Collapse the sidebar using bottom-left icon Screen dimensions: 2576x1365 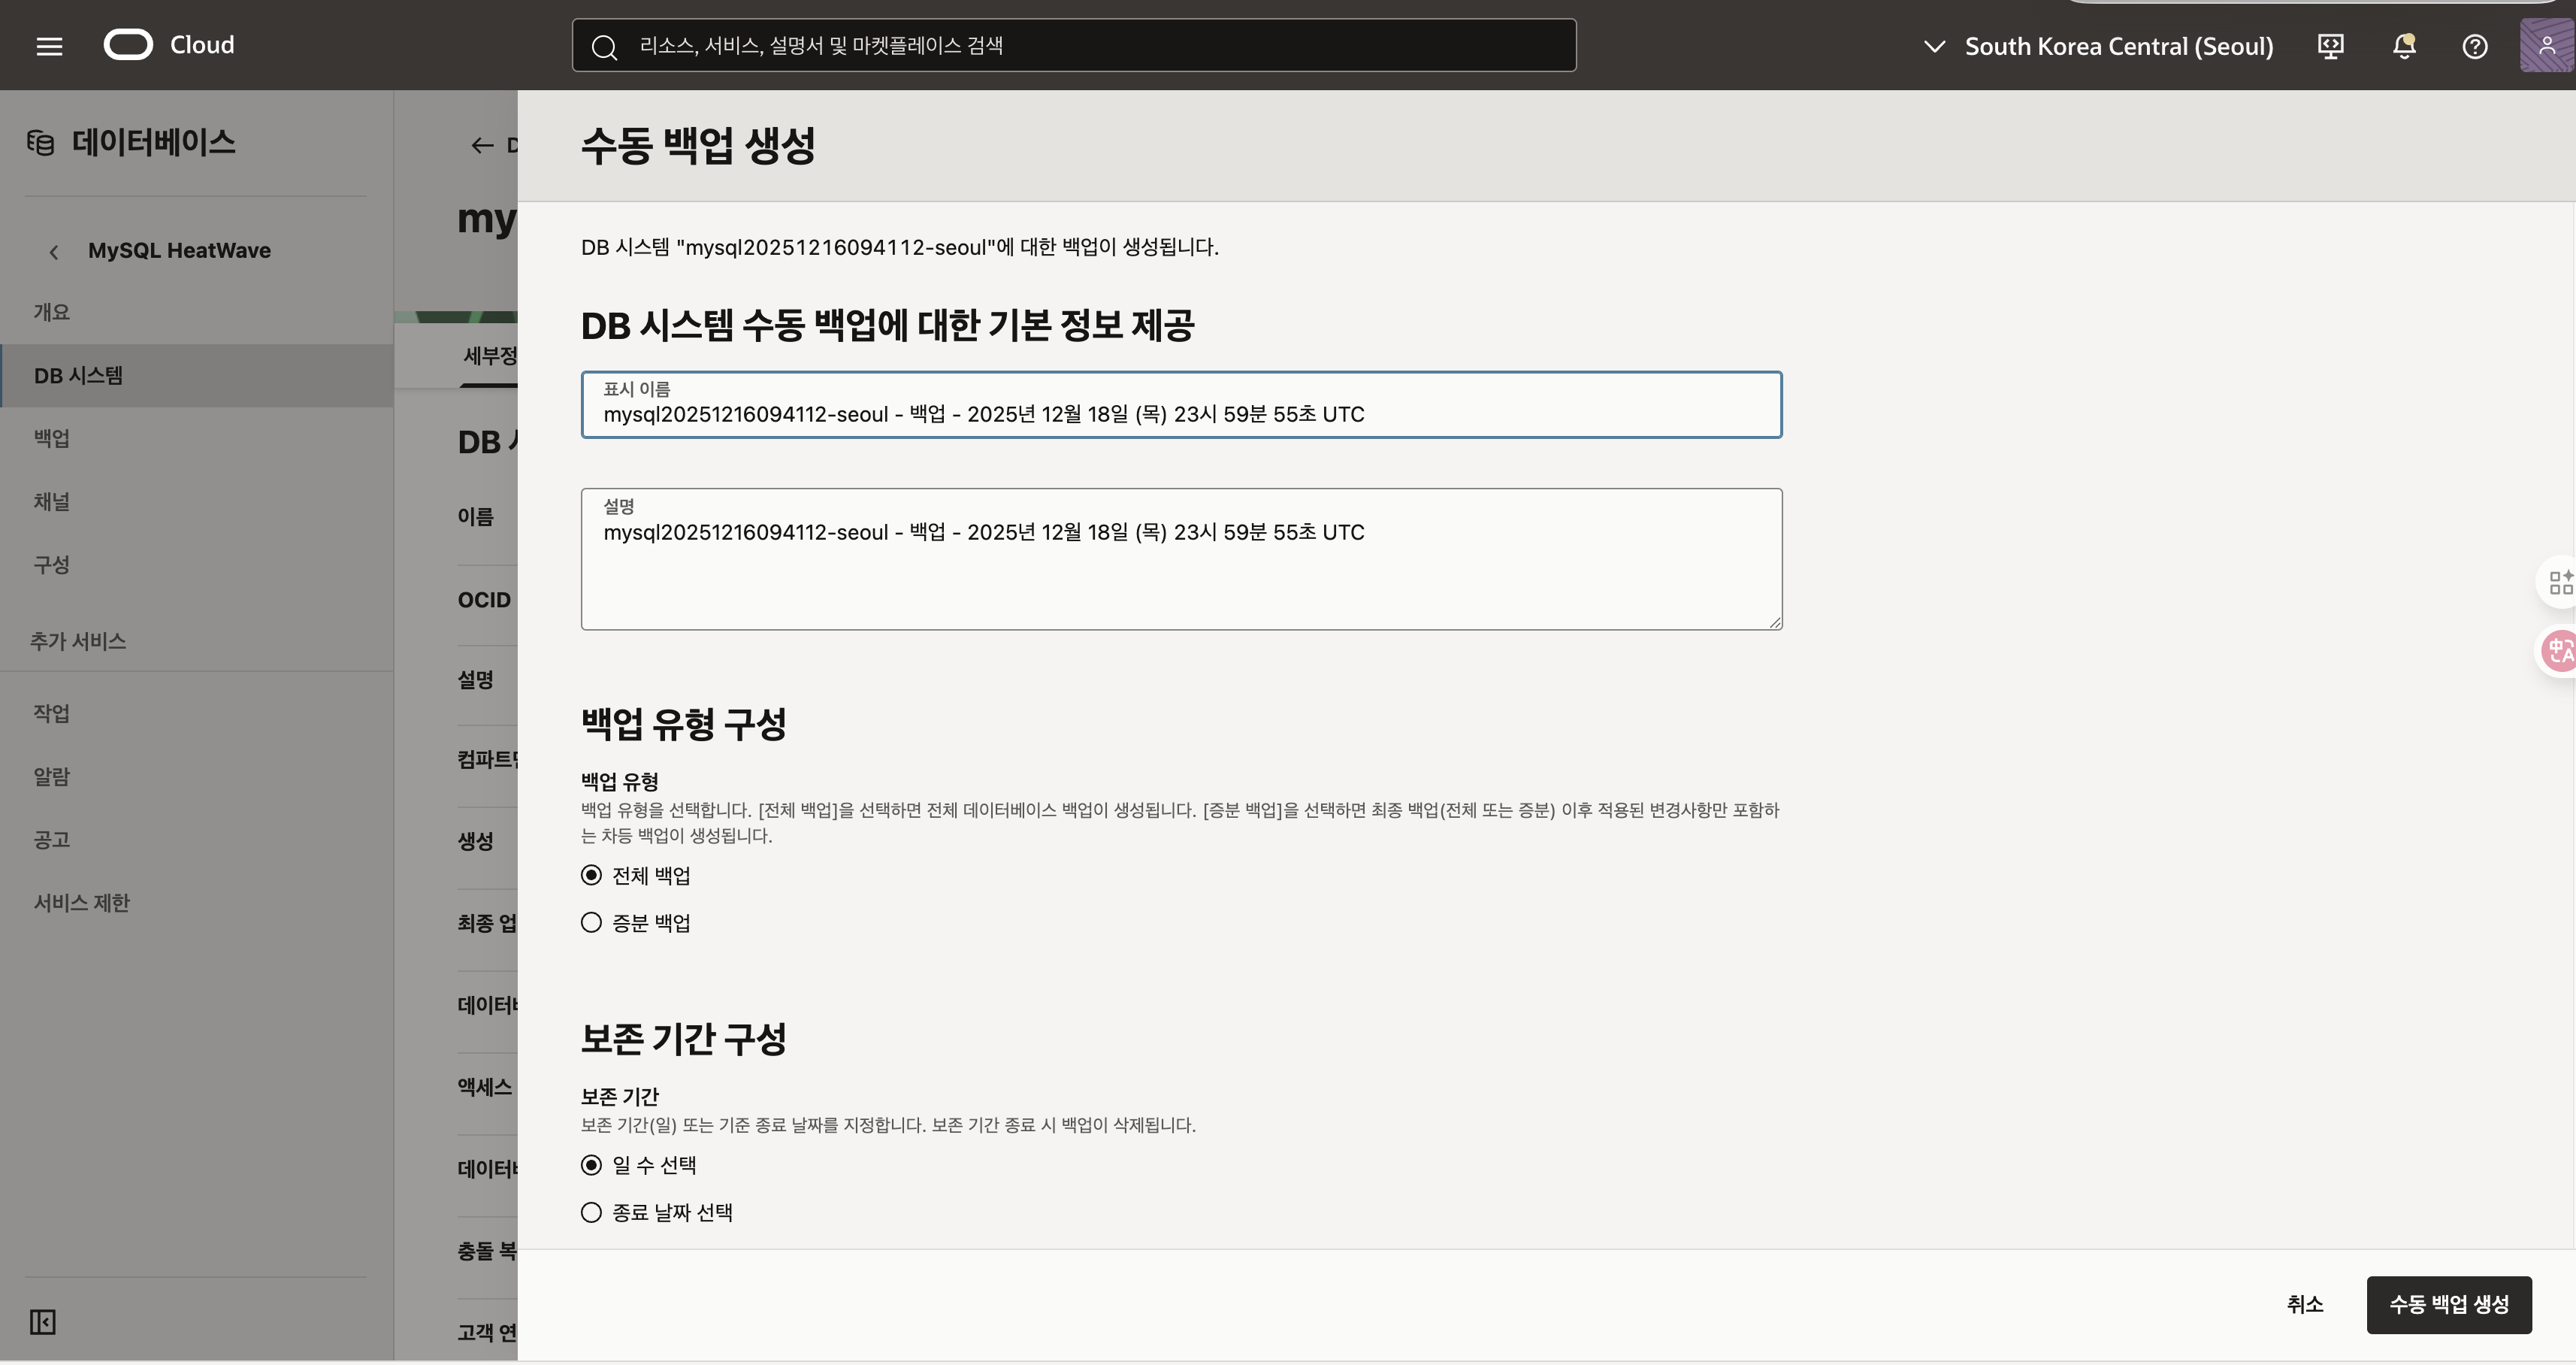coord(43,1322)
